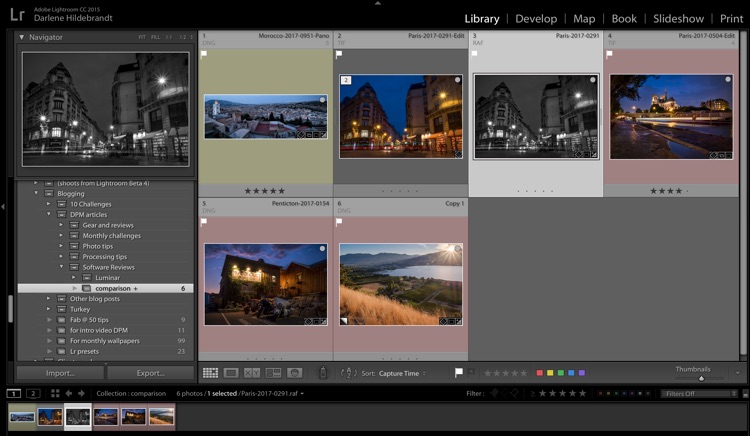Collapse the Software Reviews set
750x436 pixels.
pos(61,267)
